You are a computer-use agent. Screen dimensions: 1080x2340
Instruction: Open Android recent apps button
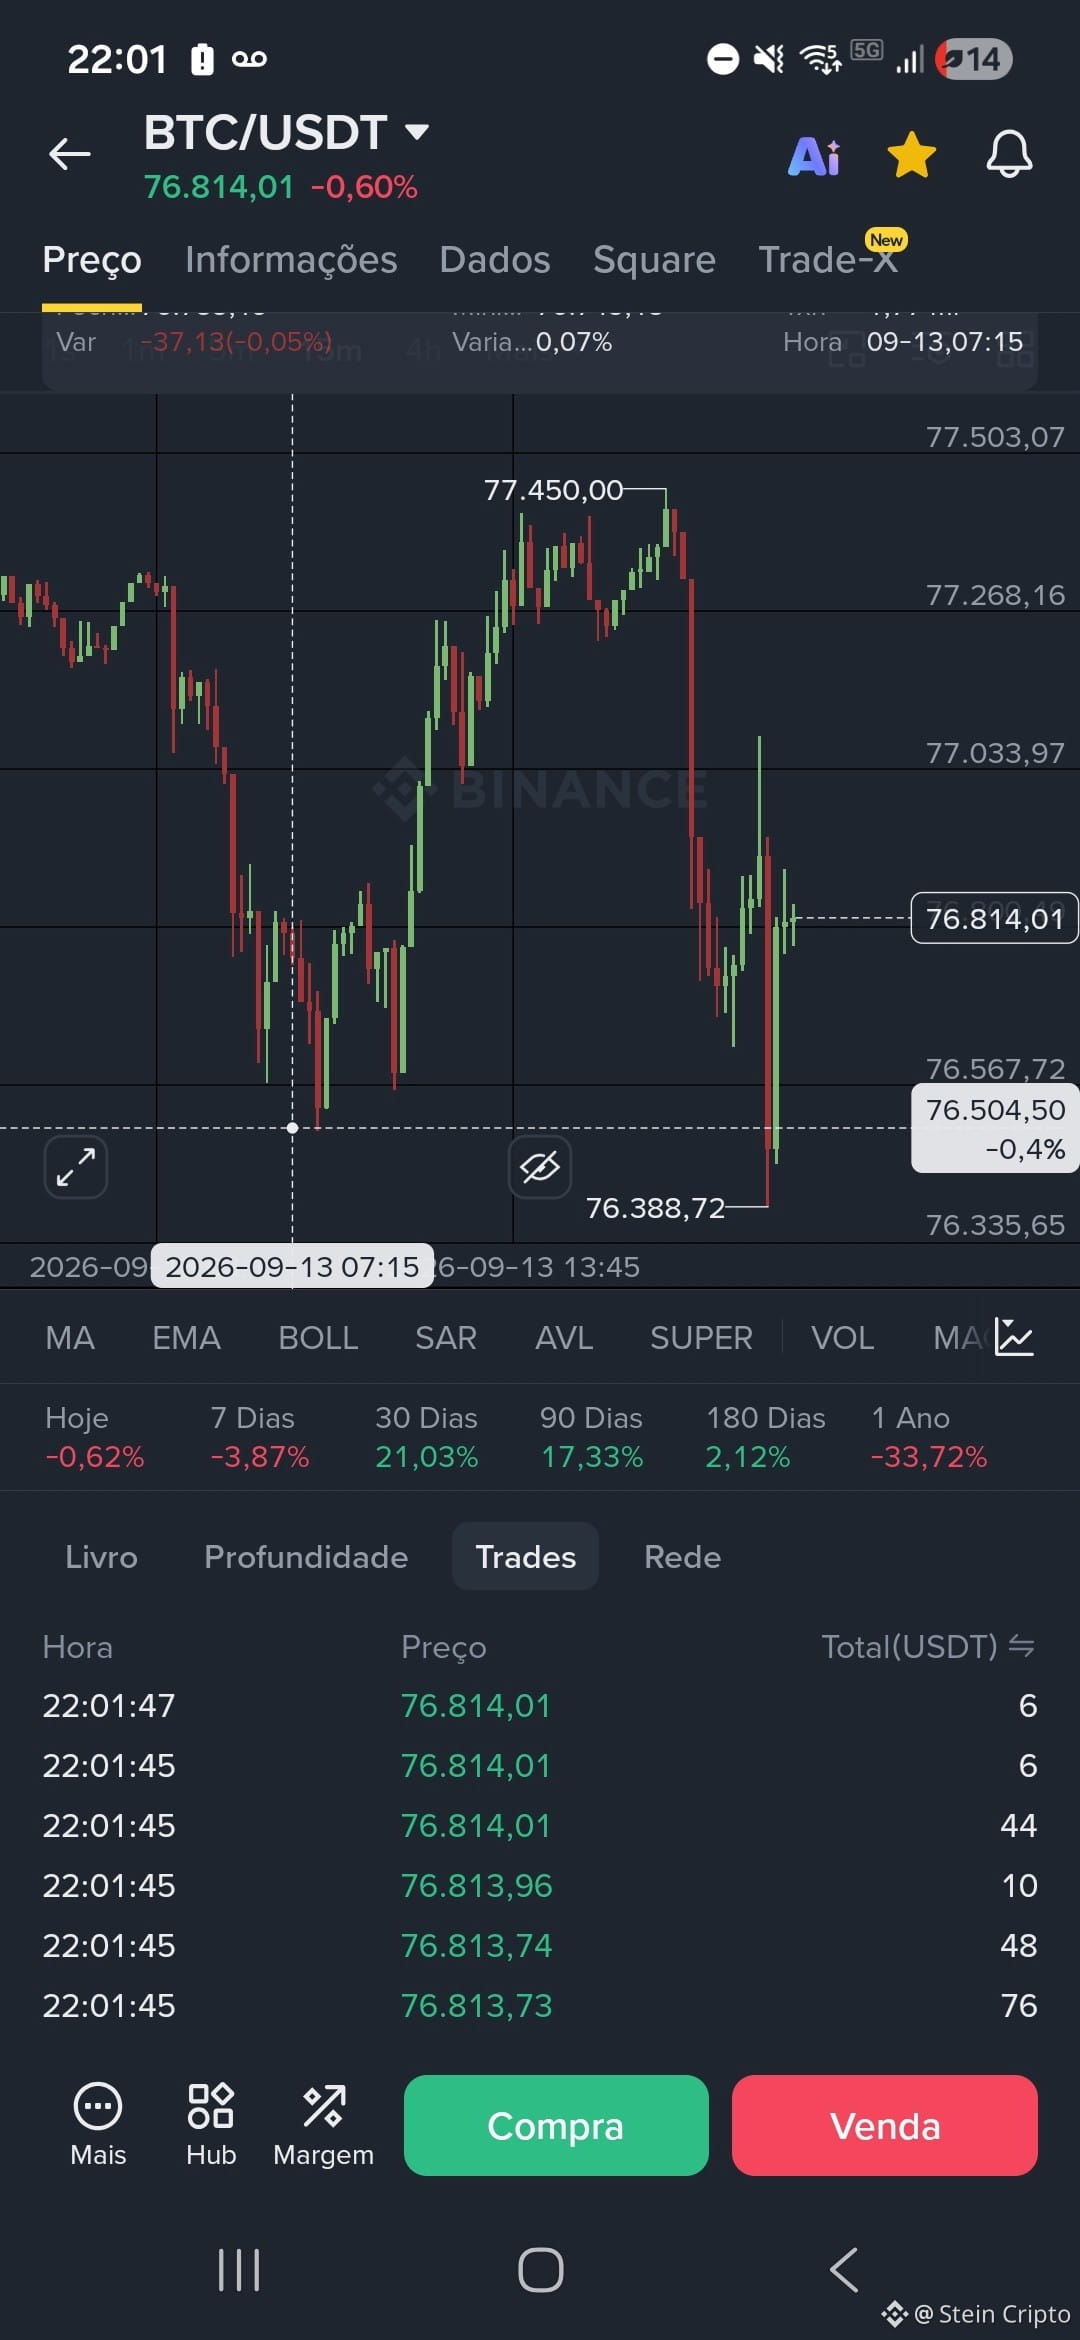[239, 2270]
